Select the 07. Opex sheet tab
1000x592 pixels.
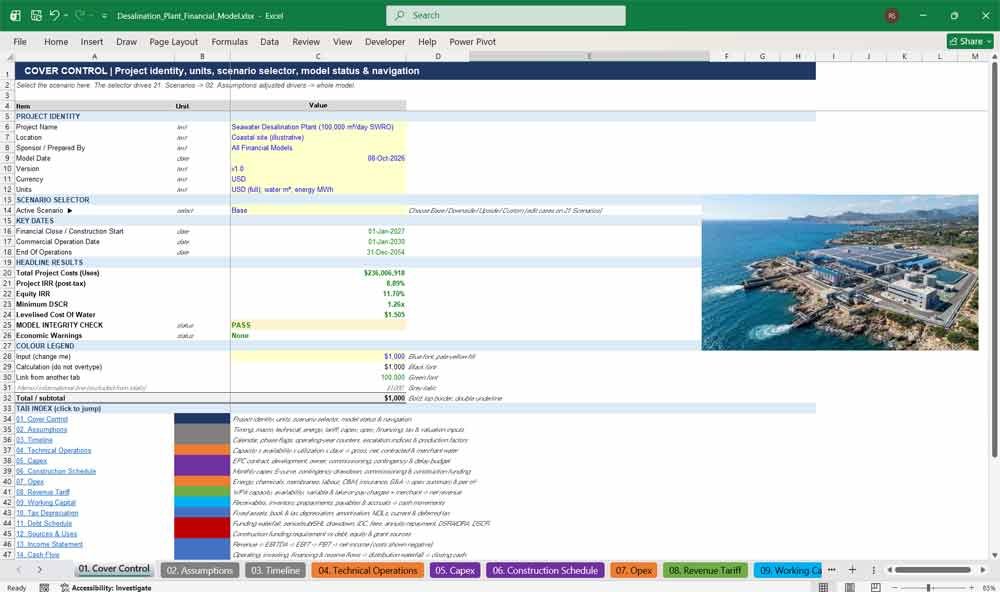click(x=633, y=570)
